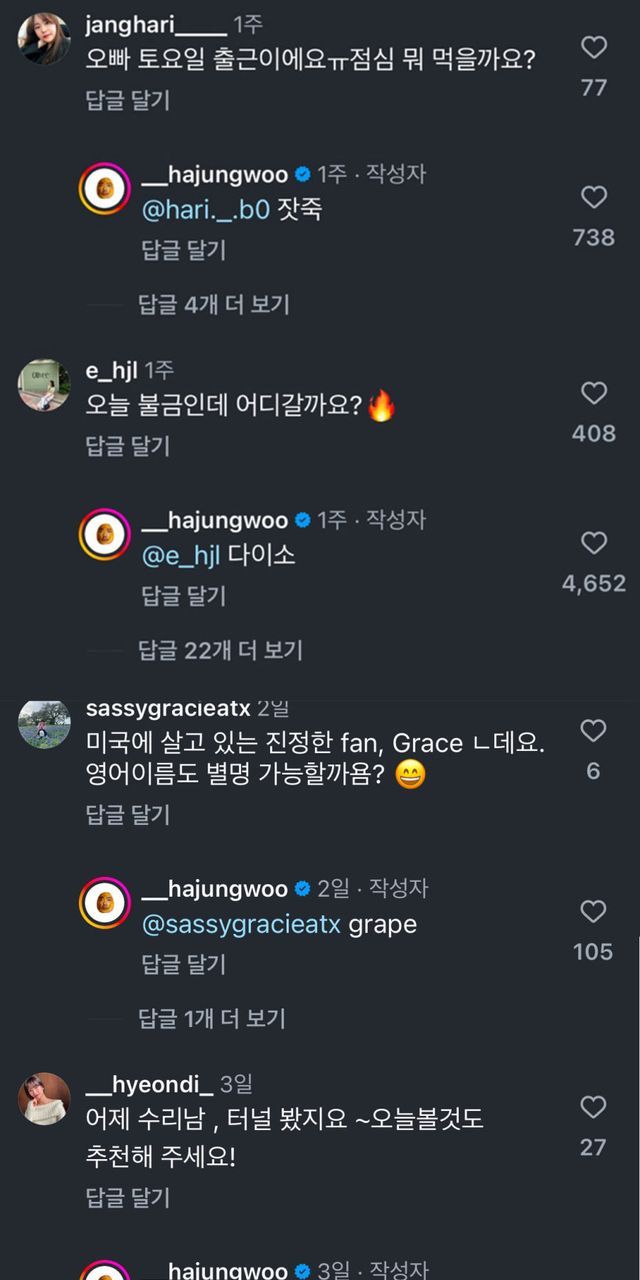This screenshot has width=640, height=1280.
Task: View sassygracieatx's profile photo
Action: click(45, 724)
